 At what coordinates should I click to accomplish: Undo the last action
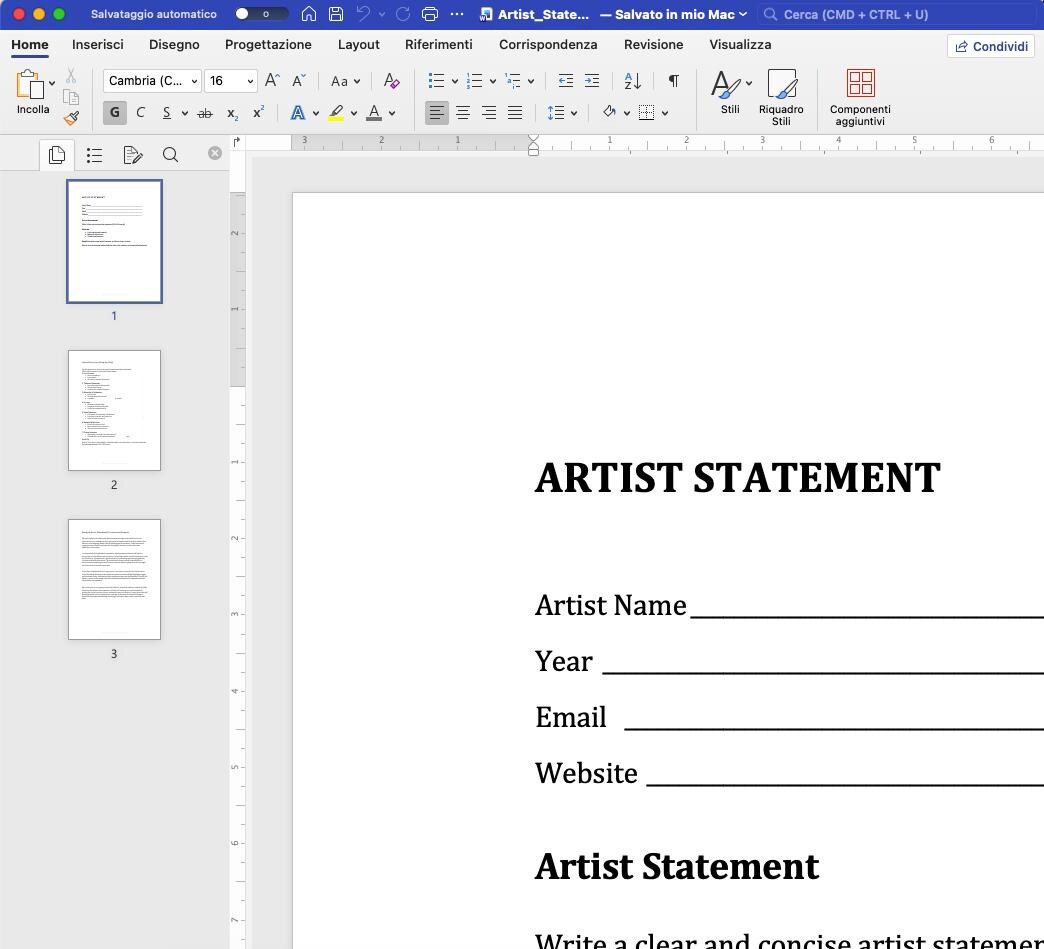[x=363, y=14]
